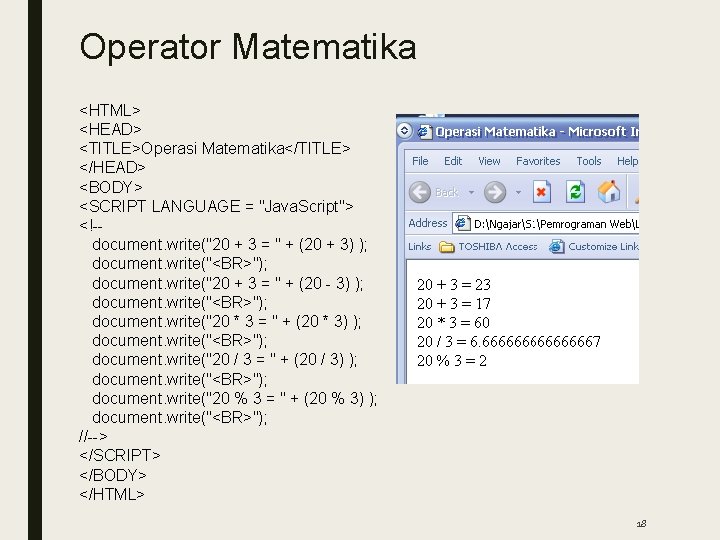The height and width of the screenshot is (540, 720).
Task: Click the '<SCRIPT LANGUAGE = "JavaScript">' code line
Action: [x=216, y=206]
